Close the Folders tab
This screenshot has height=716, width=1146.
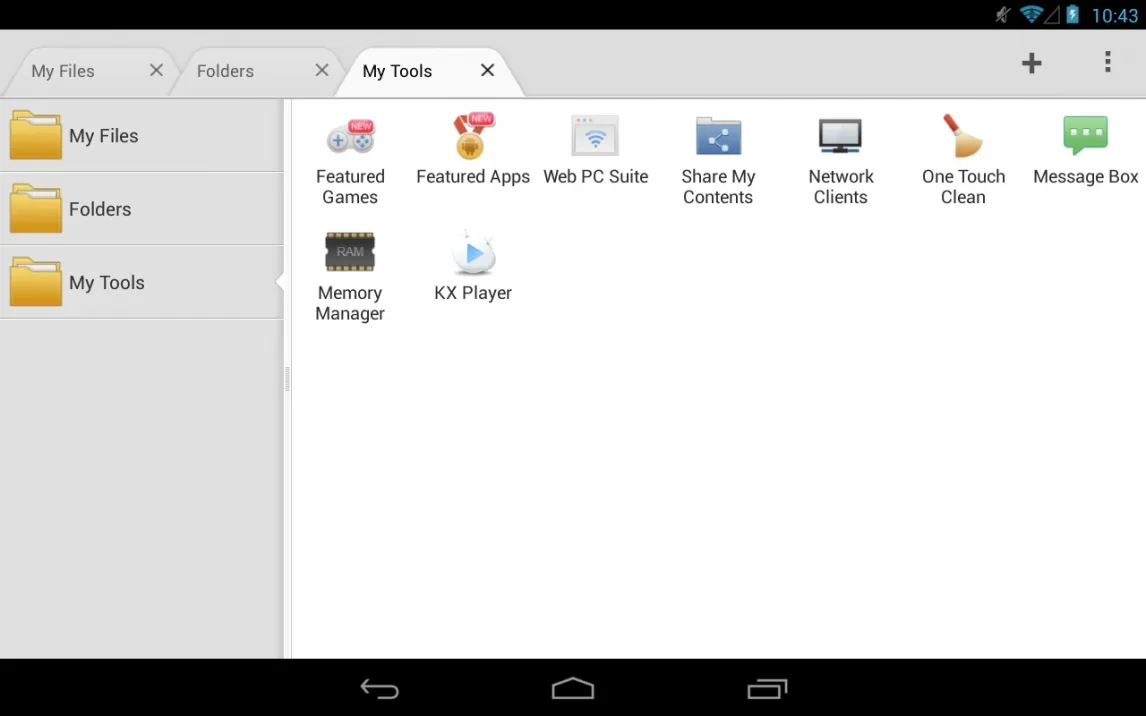click(322, 70)
